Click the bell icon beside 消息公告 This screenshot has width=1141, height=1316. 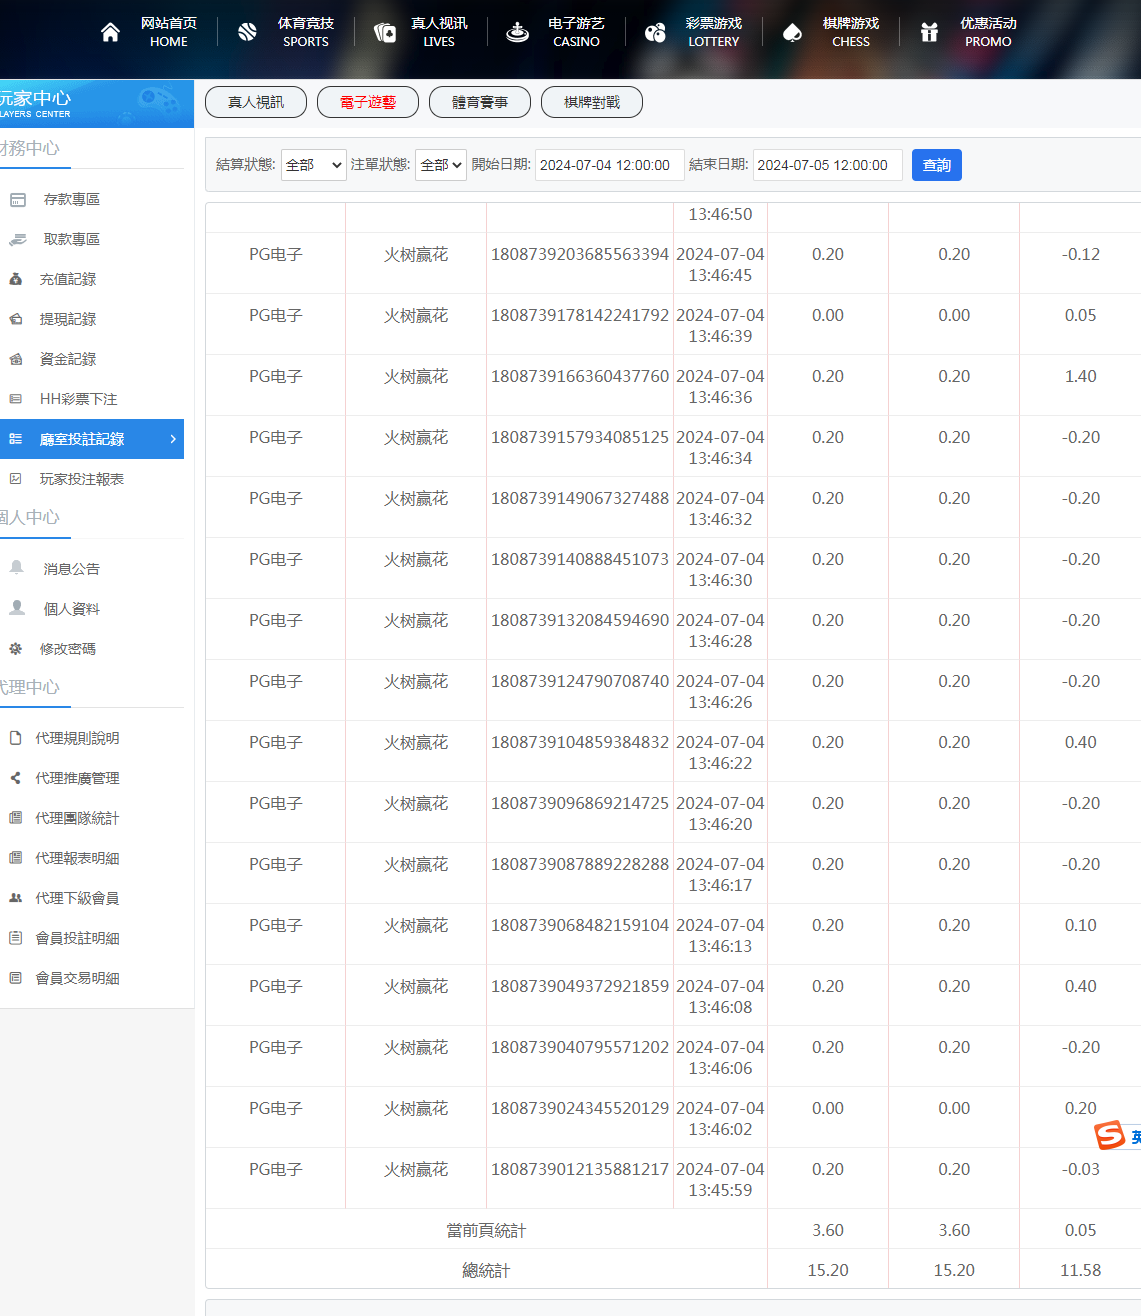point(17,568)
